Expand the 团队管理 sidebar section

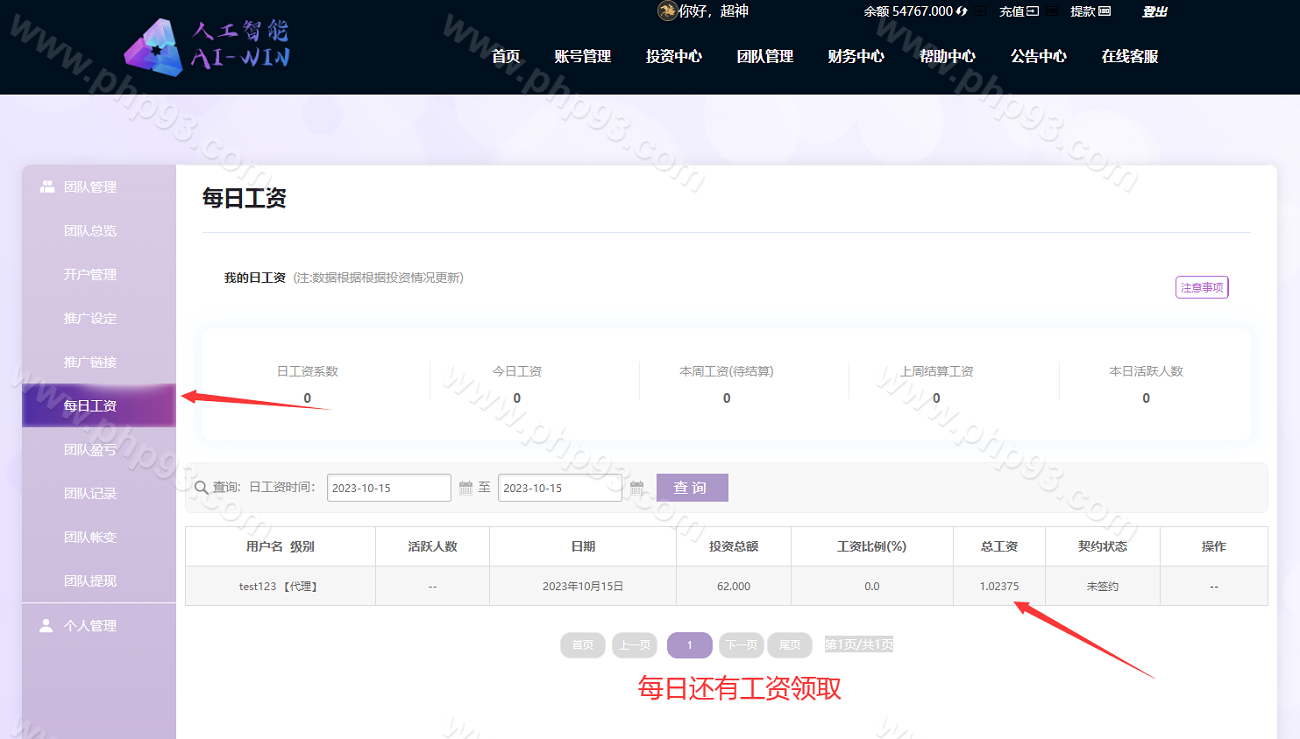click(x=90, y=187)
